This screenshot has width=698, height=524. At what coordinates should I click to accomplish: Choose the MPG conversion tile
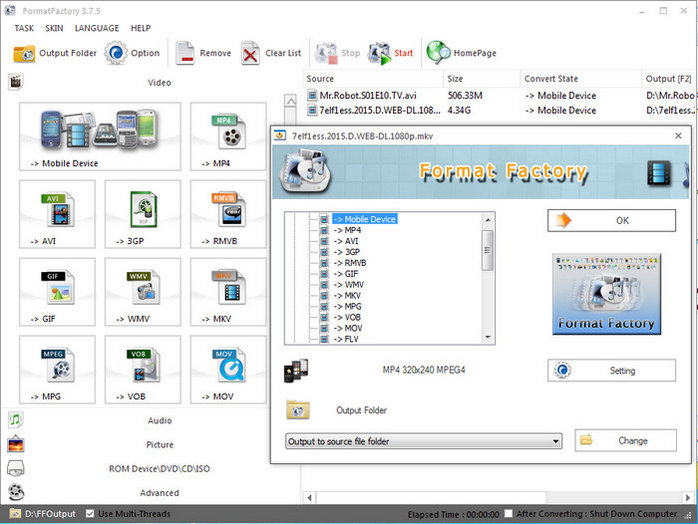point(57,370)
